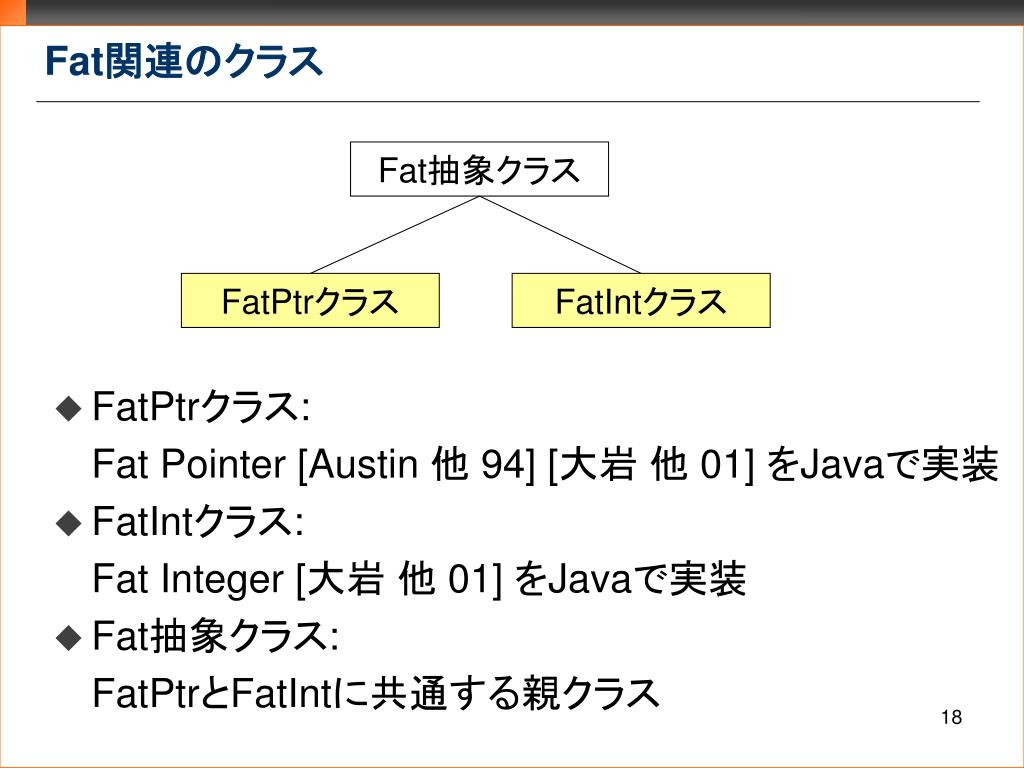Select the 'Fat抽象クラス' box in diagram
The width and height of the screenshot is (1024, 768).
(479, 169)
